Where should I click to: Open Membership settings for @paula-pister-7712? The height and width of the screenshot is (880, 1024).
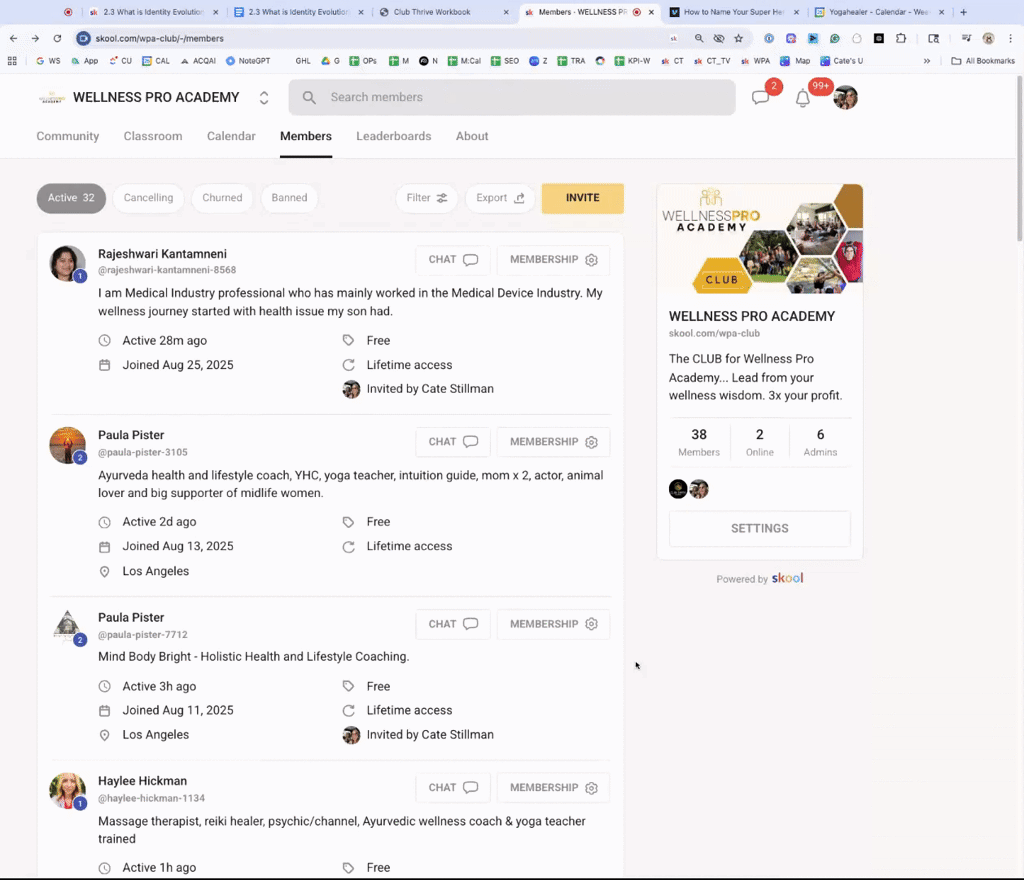553,624
